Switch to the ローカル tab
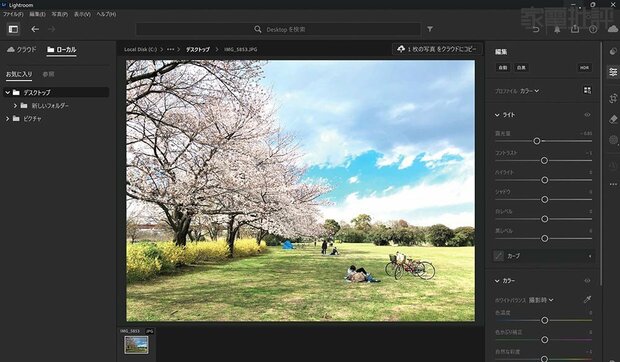 [62, 49]
